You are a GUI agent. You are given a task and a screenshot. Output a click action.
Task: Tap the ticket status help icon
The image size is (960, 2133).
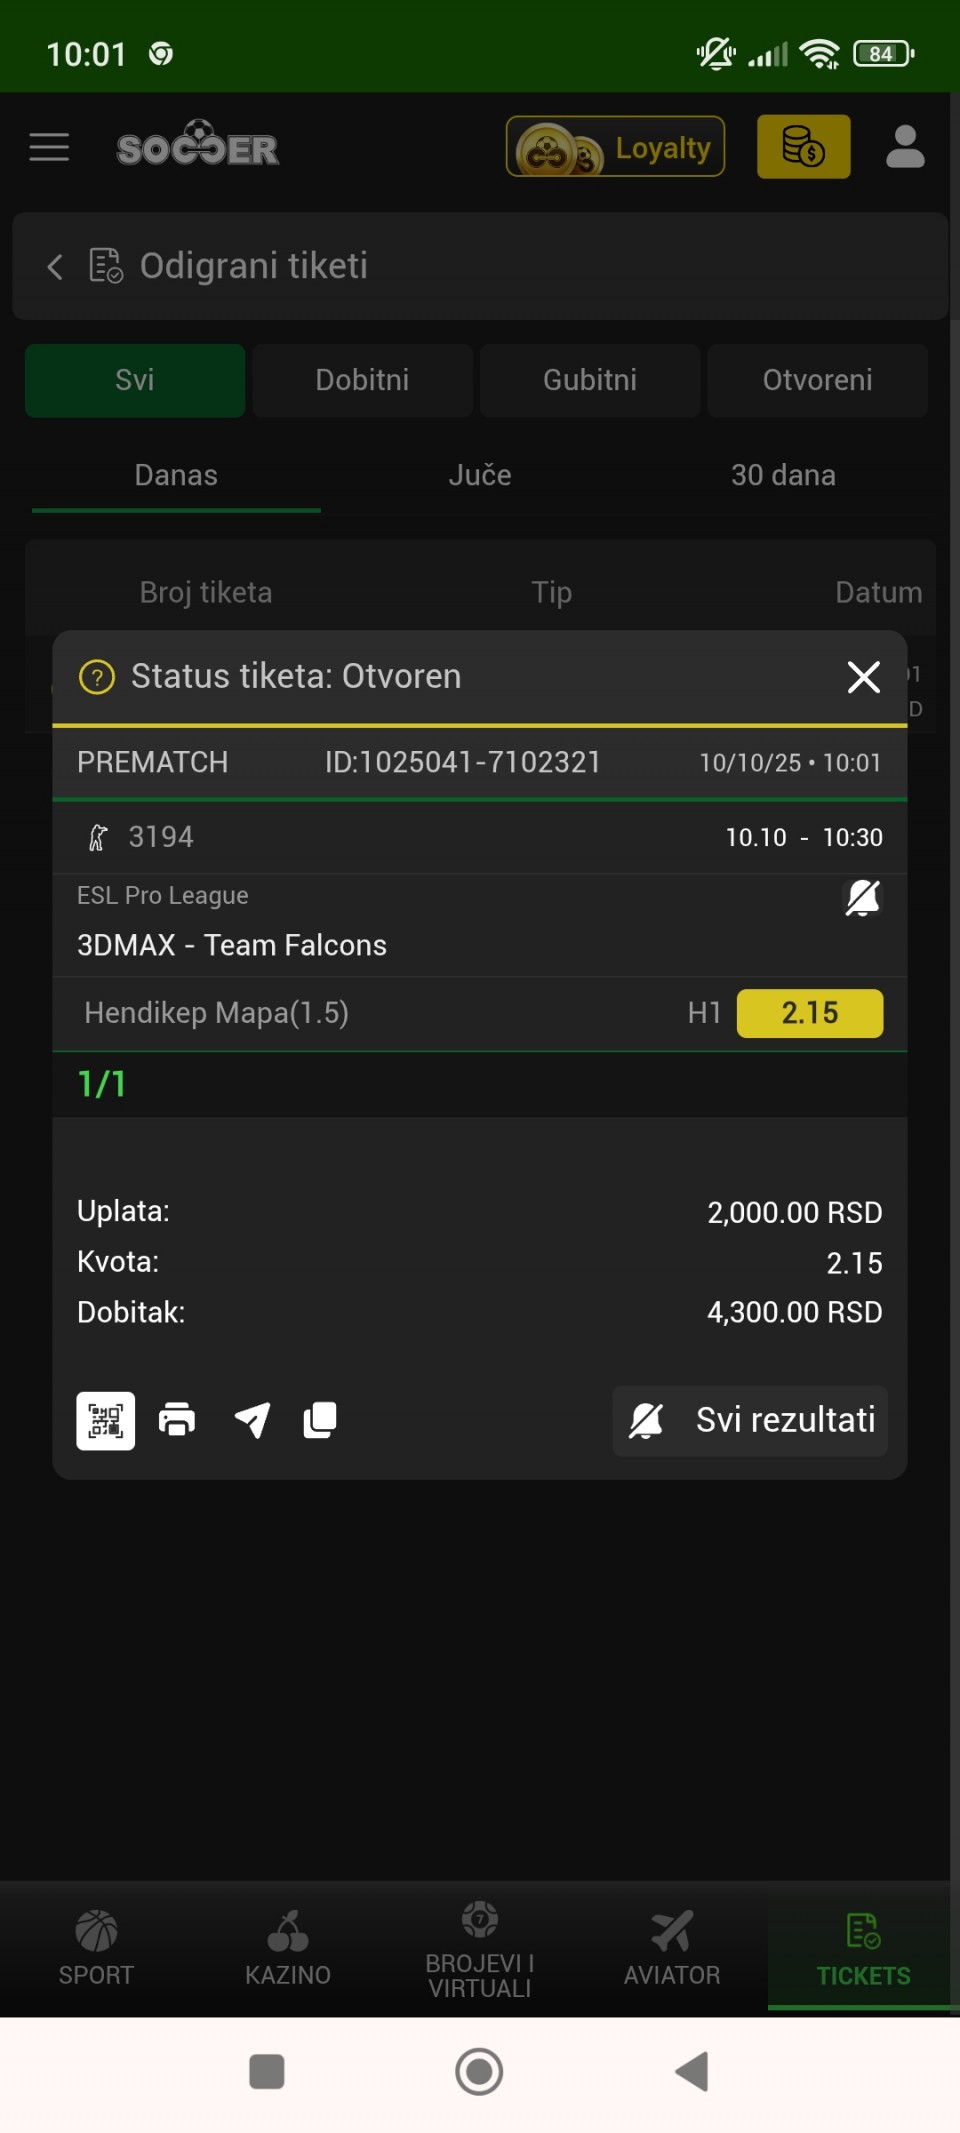click(97, 677)
